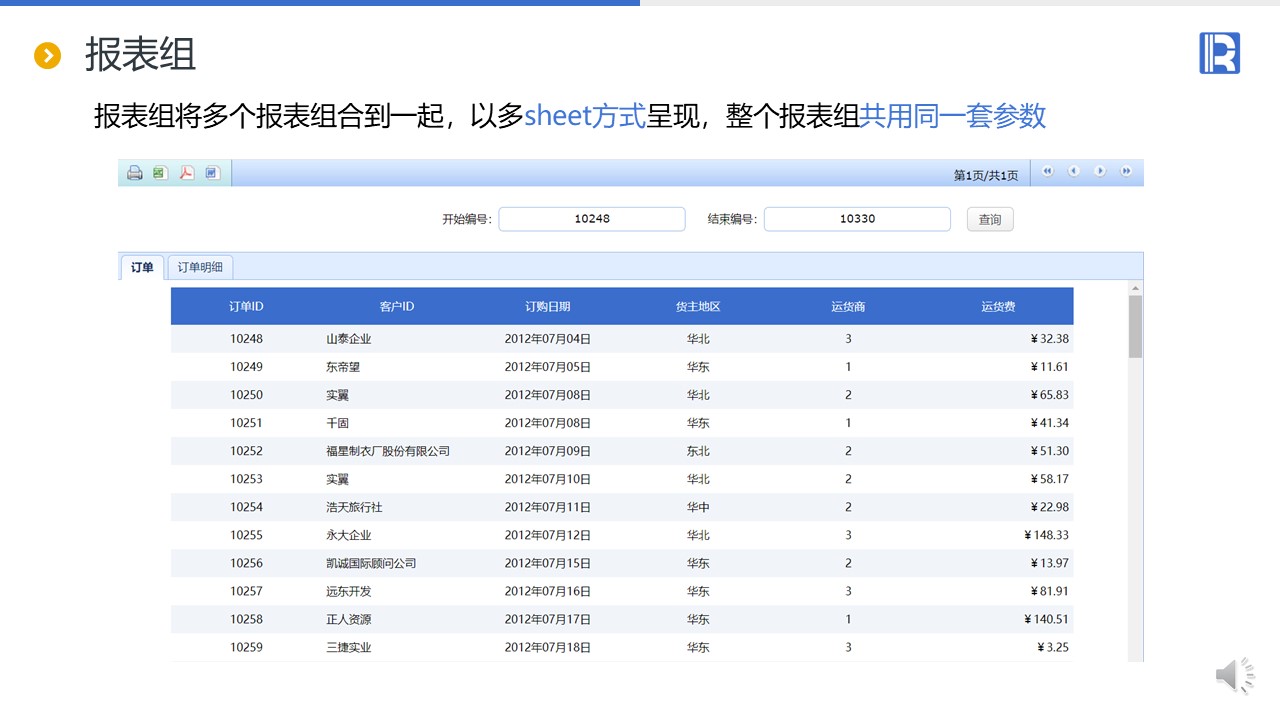Click the table's vertical scrollbar thumb

(x=1135, y=326)
